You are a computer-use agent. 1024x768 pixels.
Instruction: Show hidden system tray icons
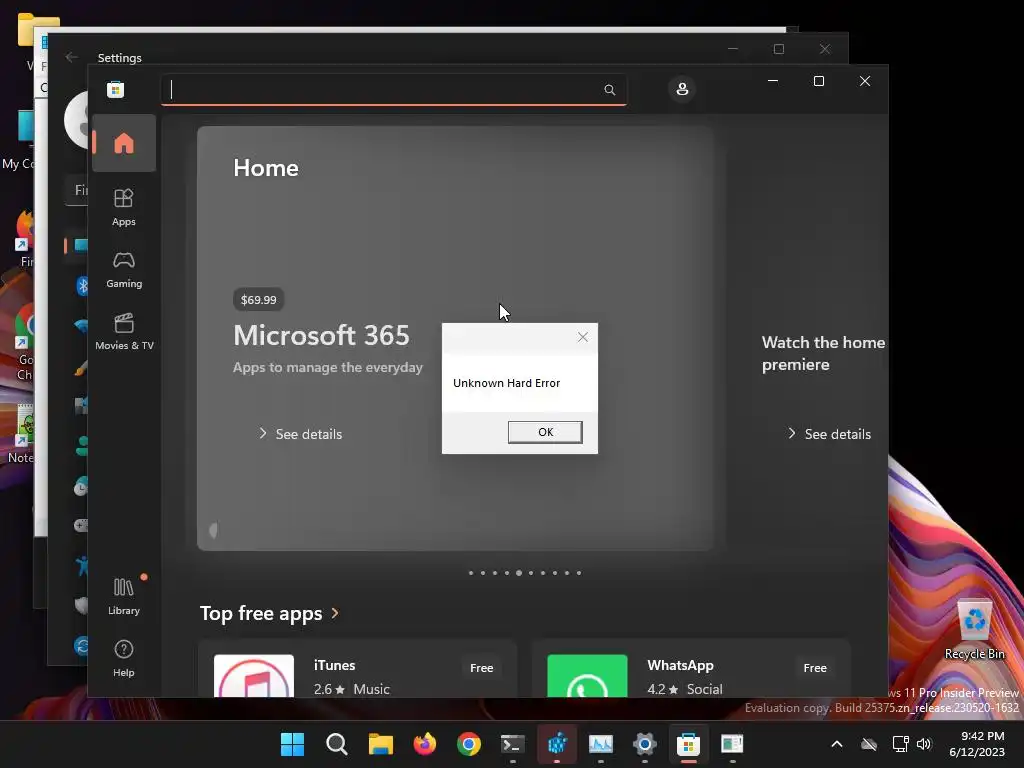pyautogui.click(x=837, y=744)
